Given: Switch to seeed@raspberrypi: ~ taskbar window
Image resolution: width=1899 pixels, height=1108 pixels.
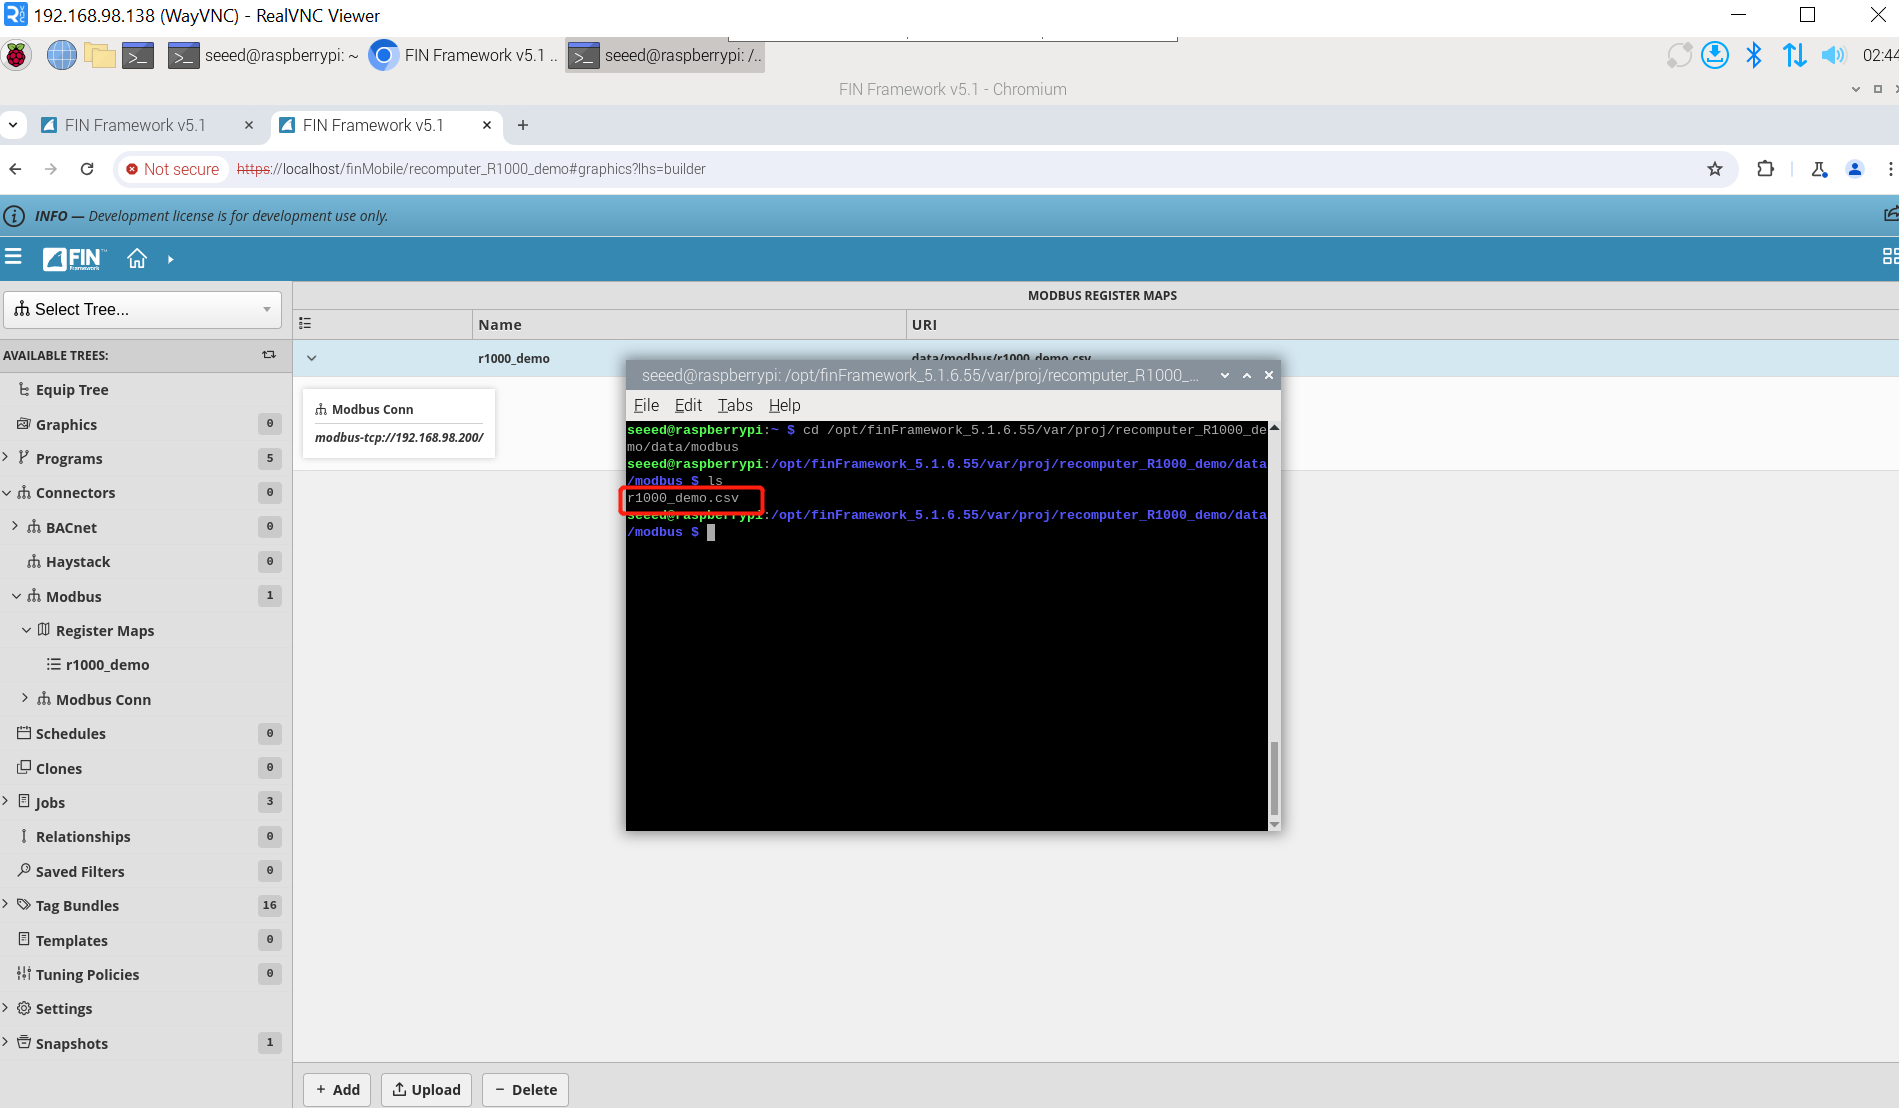Looking at the screenshot, I should (263, 56).
